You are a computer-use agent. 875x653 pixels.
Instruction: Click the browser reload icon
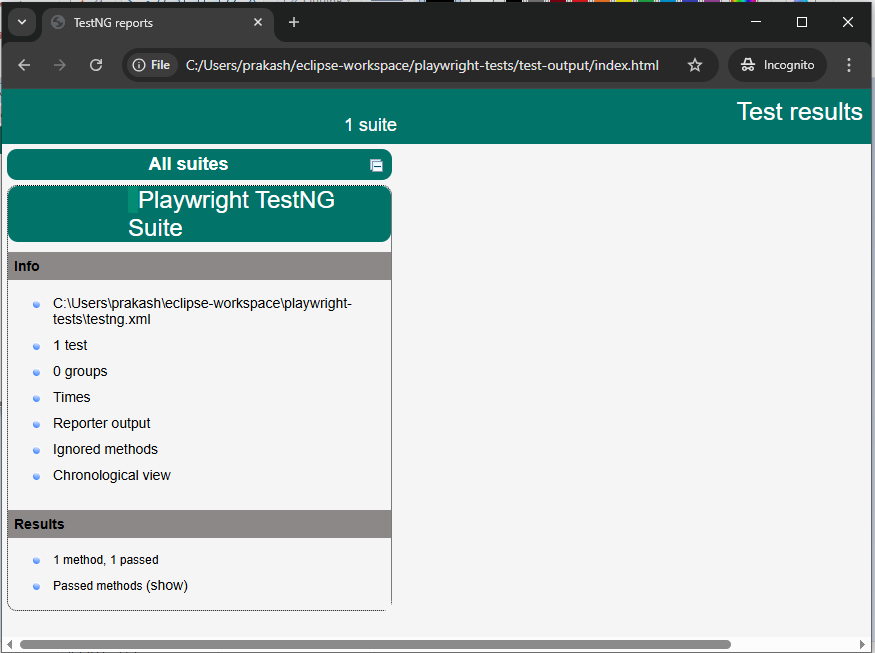[96, 65]
